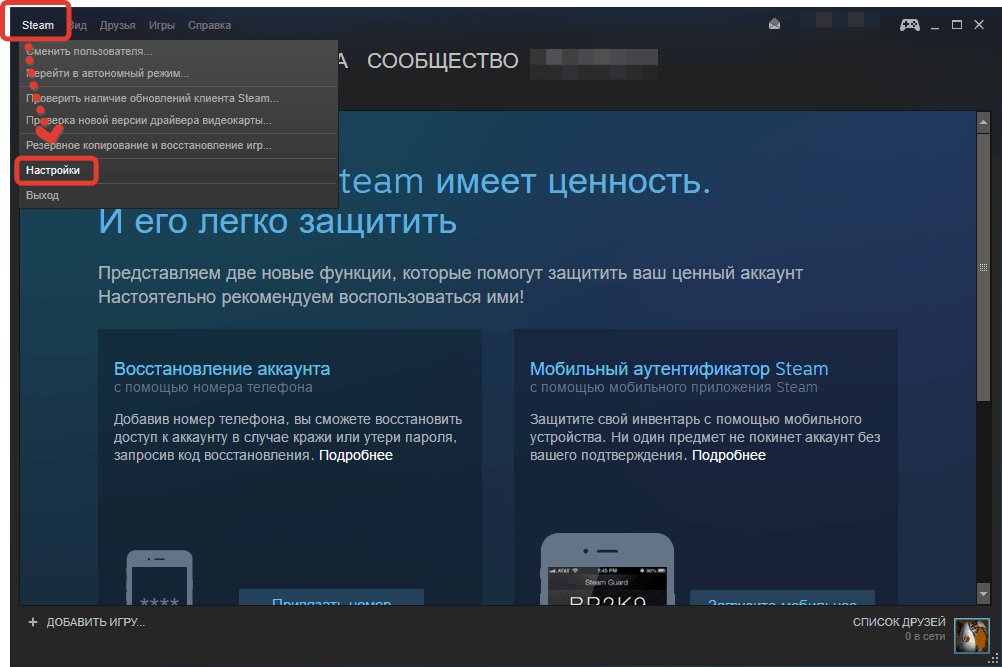Click the Мобильный аутентификатор Steam heading
The height and width of the screenshot is (667, 1002).
click(679, 369)
